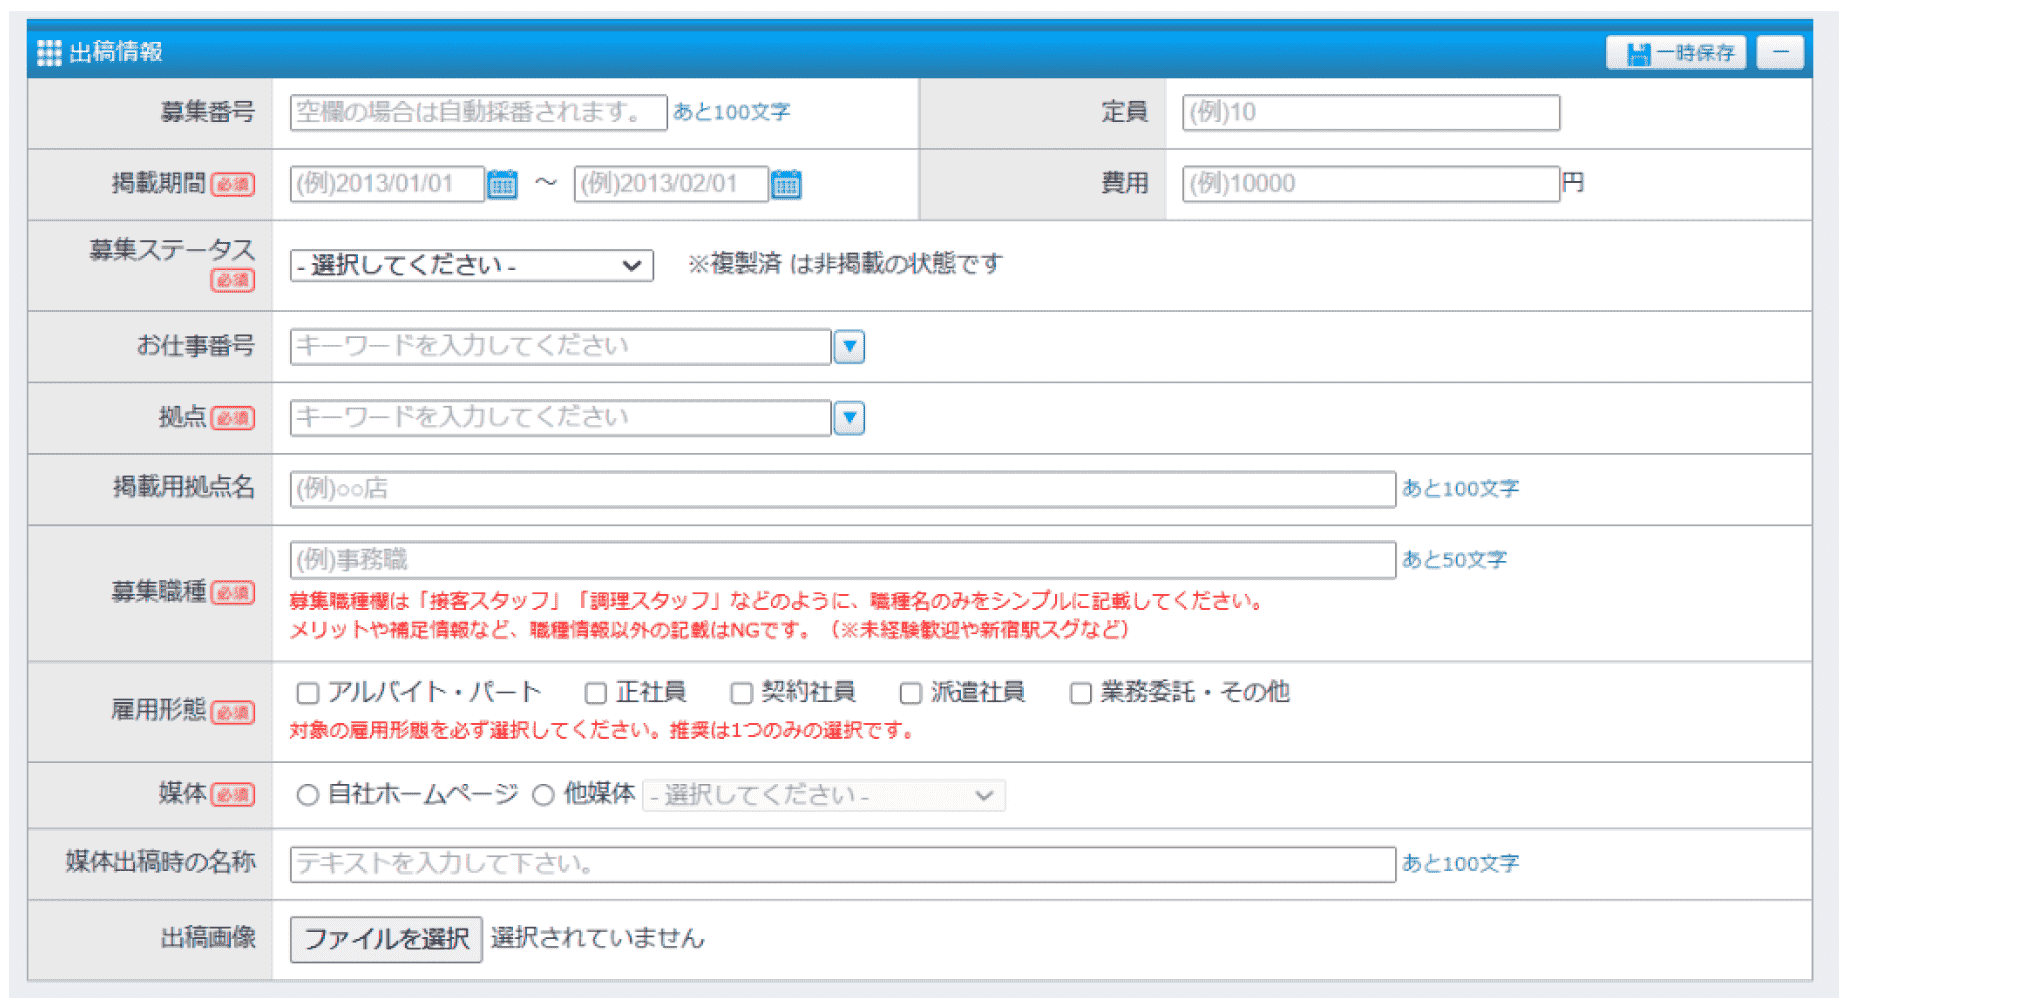Select the 業務委託・その他 checkbox
Viewport: 2020px width, 1008px height.
[x=1079, y=691]
